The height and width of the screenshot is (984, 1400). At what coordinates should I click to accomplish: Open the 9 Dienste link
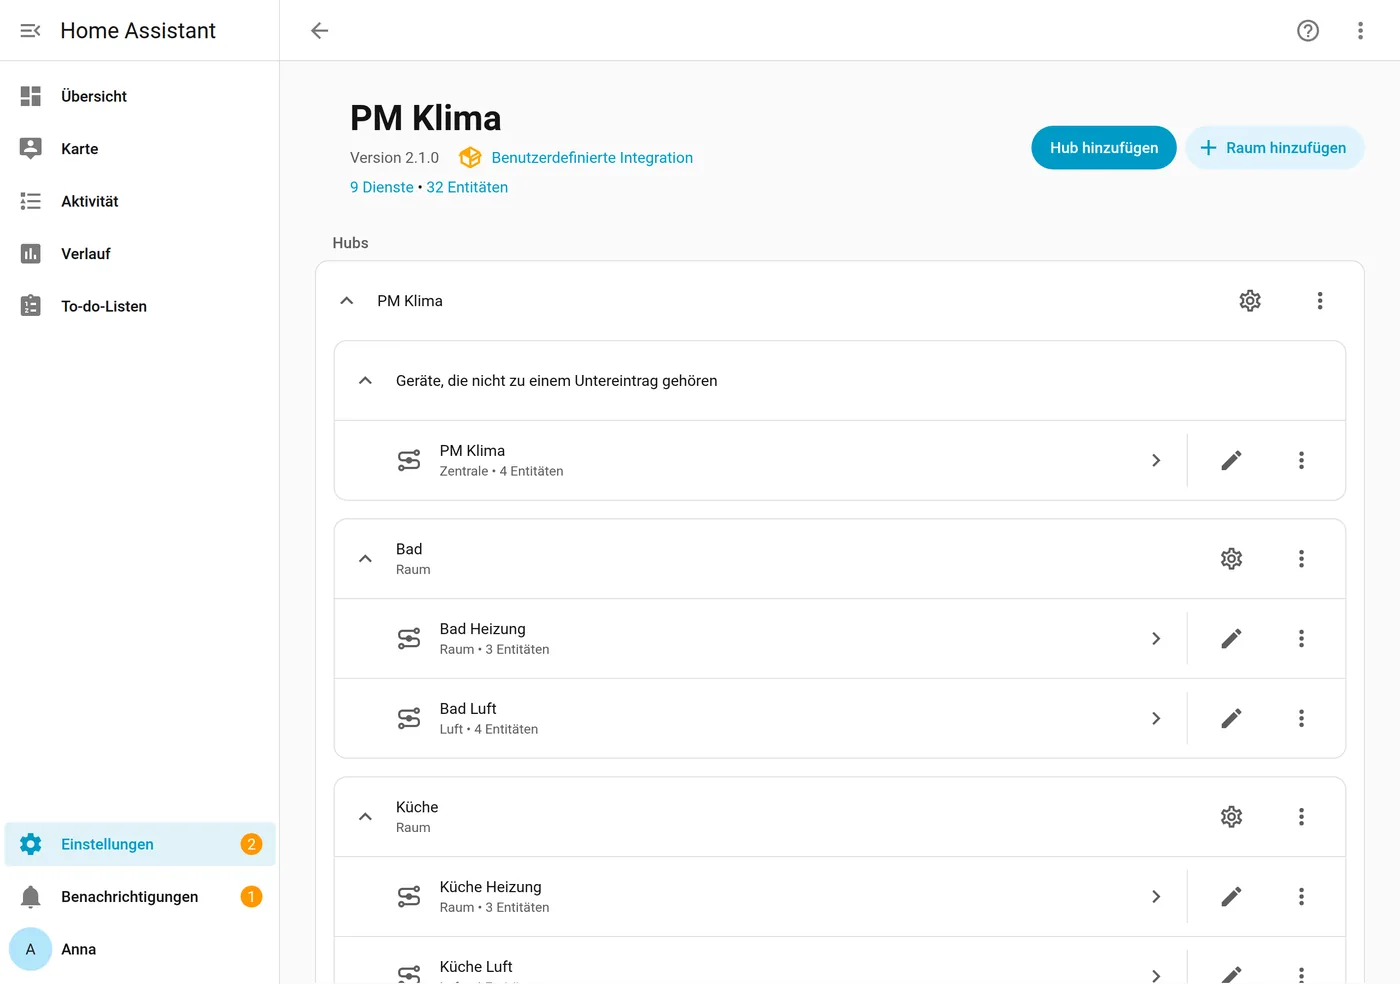382,187
